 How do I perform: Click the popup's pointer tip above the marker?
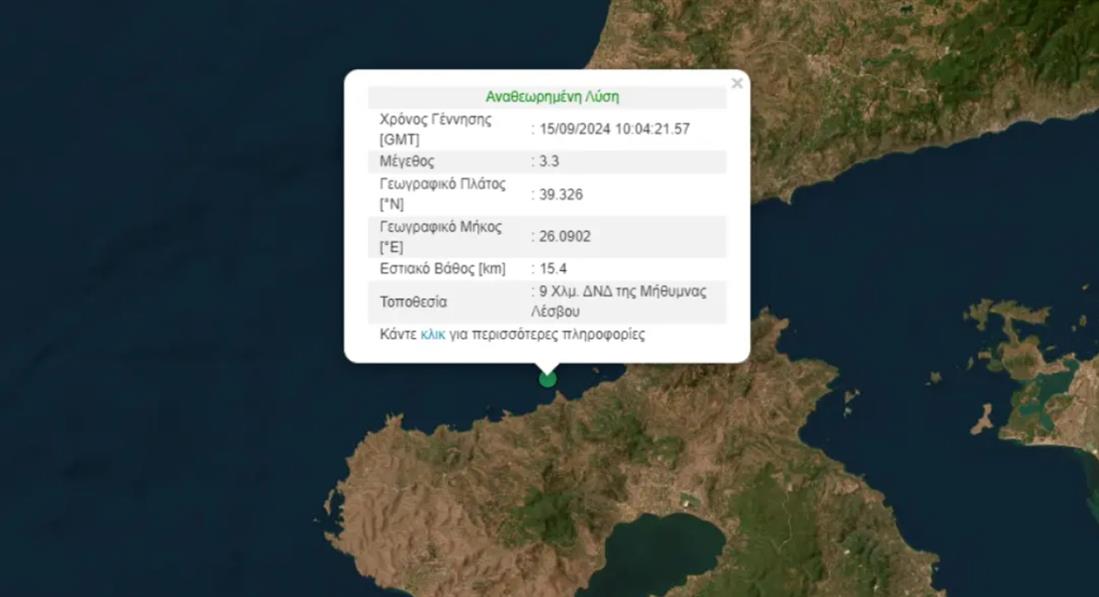pyautogui.click(x=547, y=366)
